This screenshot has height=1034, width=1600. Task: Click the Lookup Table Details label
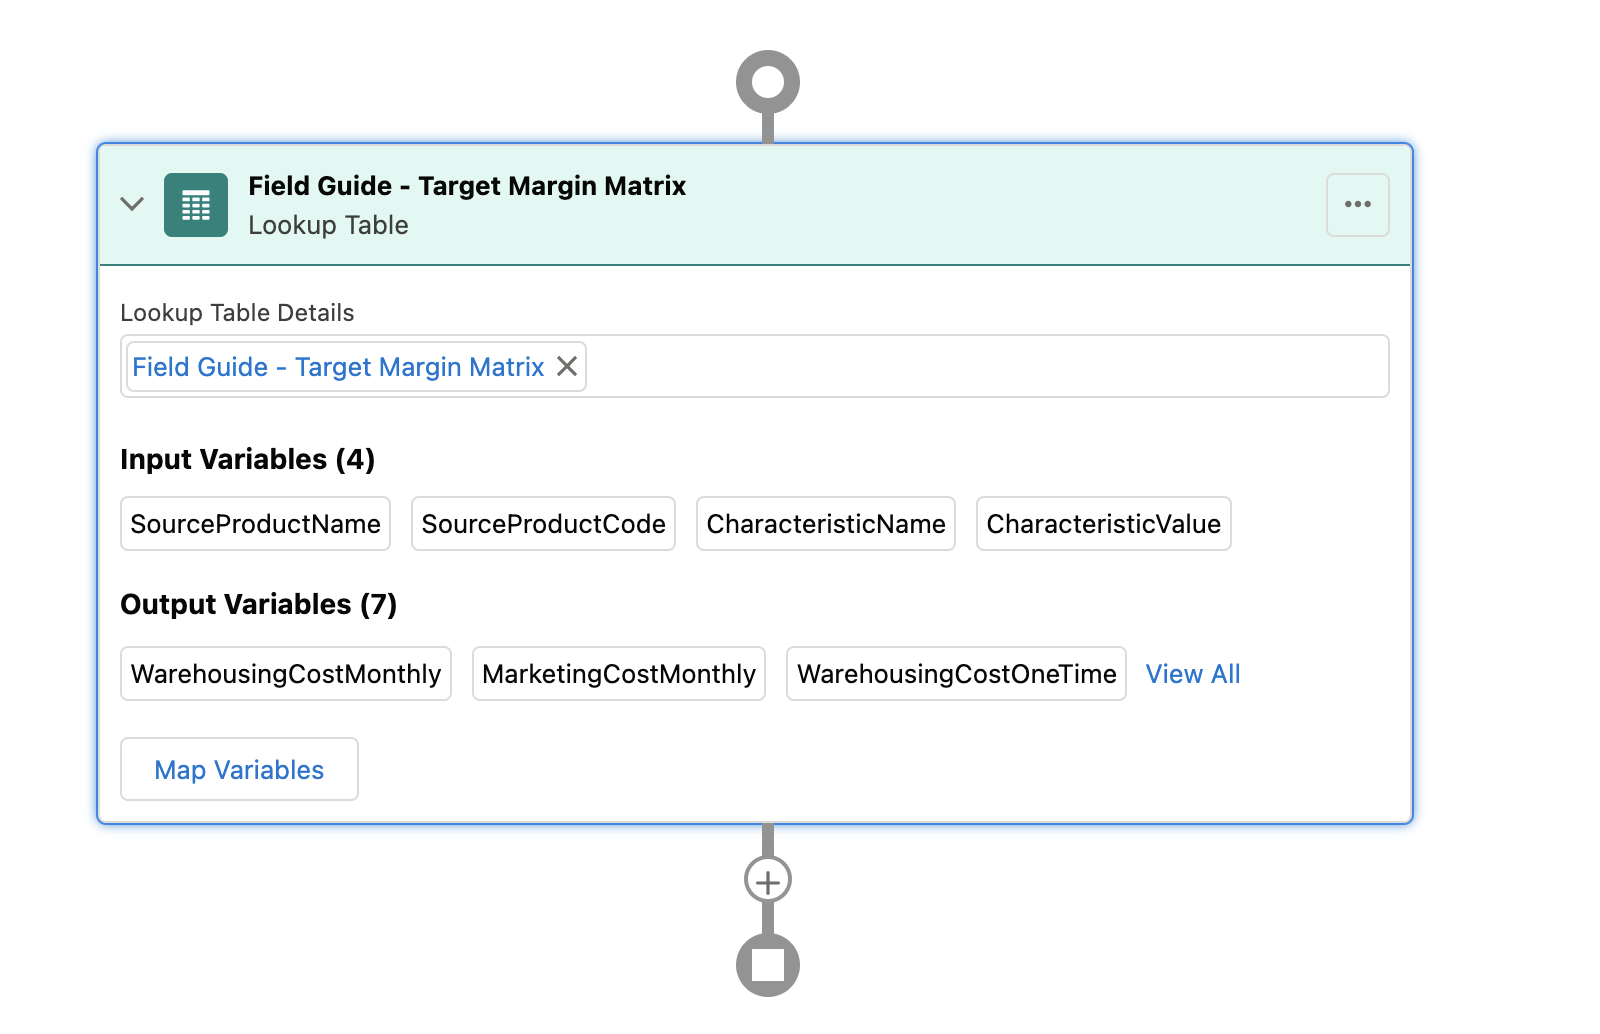(x=237, y=313)
